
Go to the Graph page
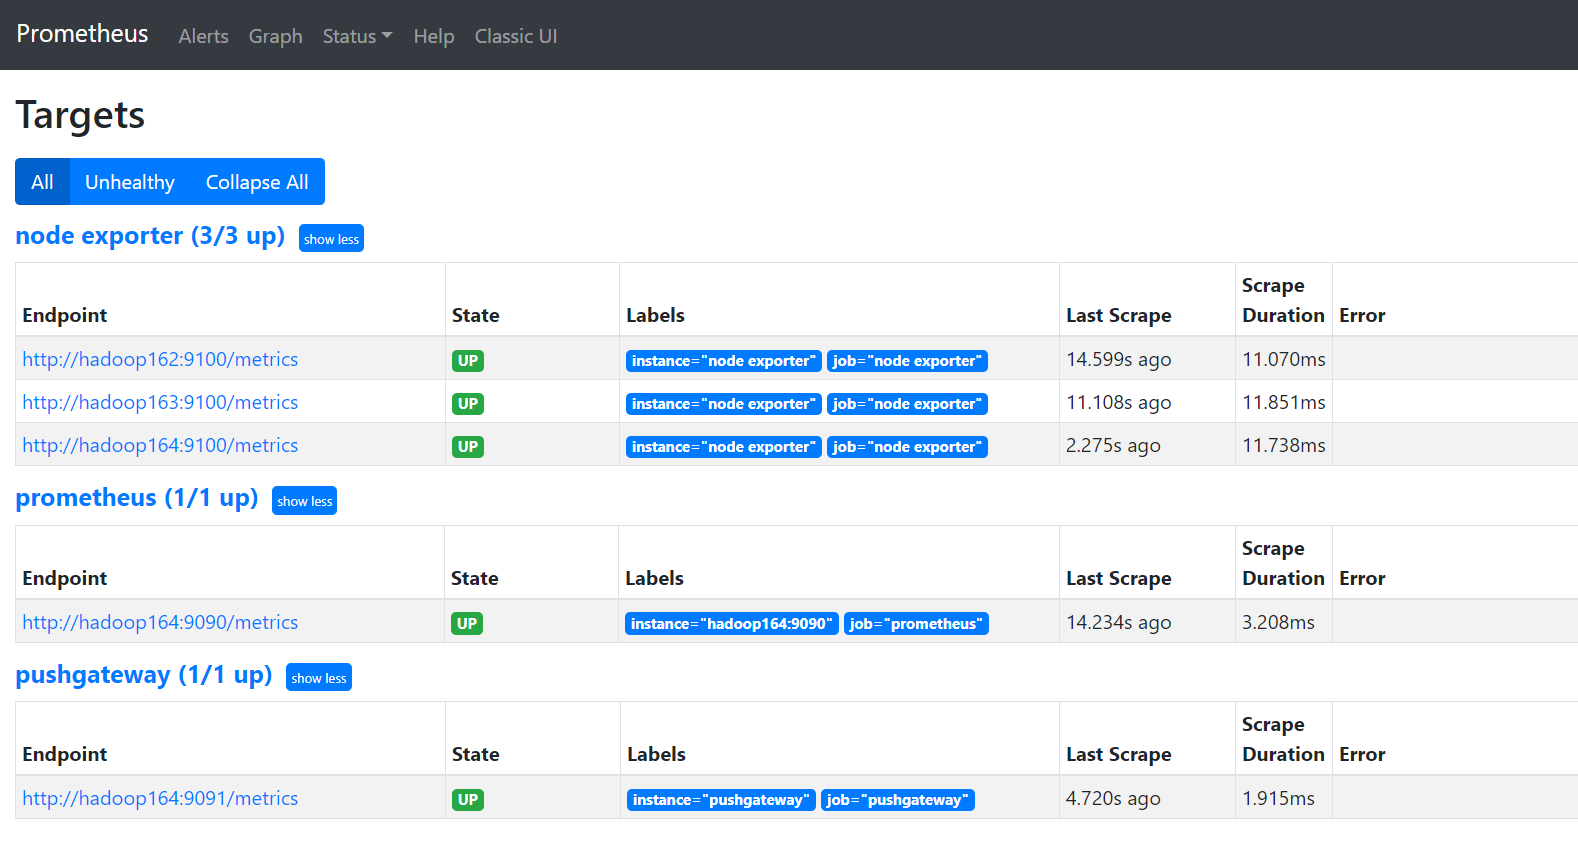pos(275,36)
